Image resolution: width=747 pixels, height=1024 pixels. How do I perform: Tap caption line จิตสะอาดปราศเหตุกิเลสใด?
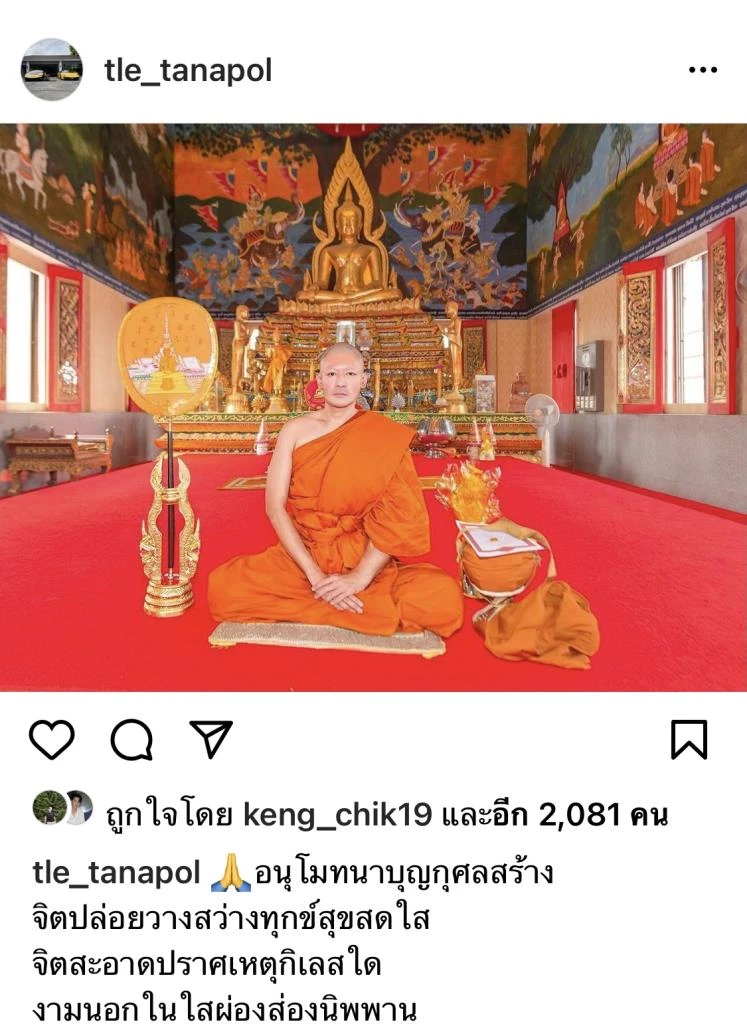pos(206,965)
